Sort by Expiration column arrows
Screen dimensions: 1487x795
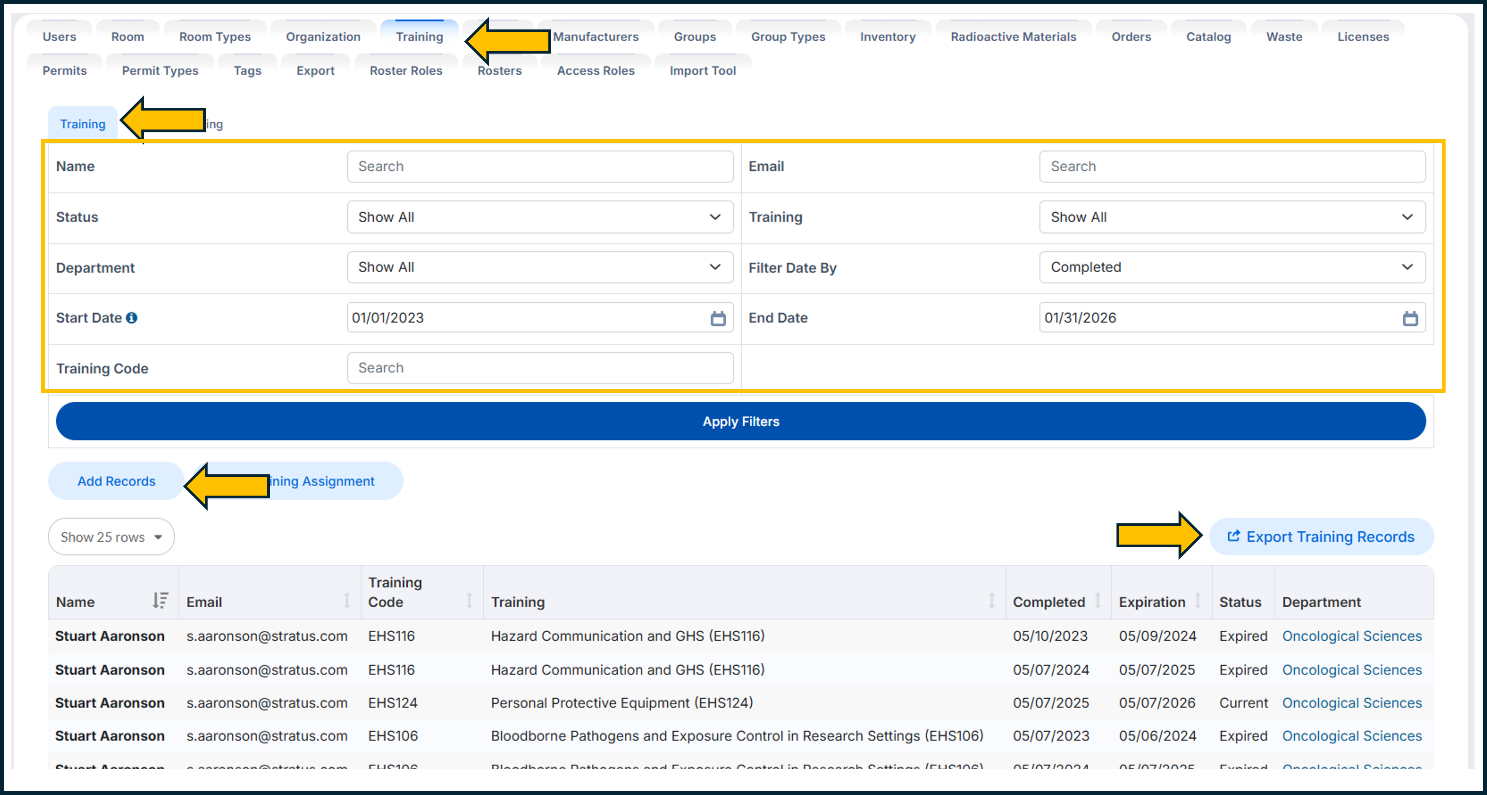click(x=1197, y=601)
